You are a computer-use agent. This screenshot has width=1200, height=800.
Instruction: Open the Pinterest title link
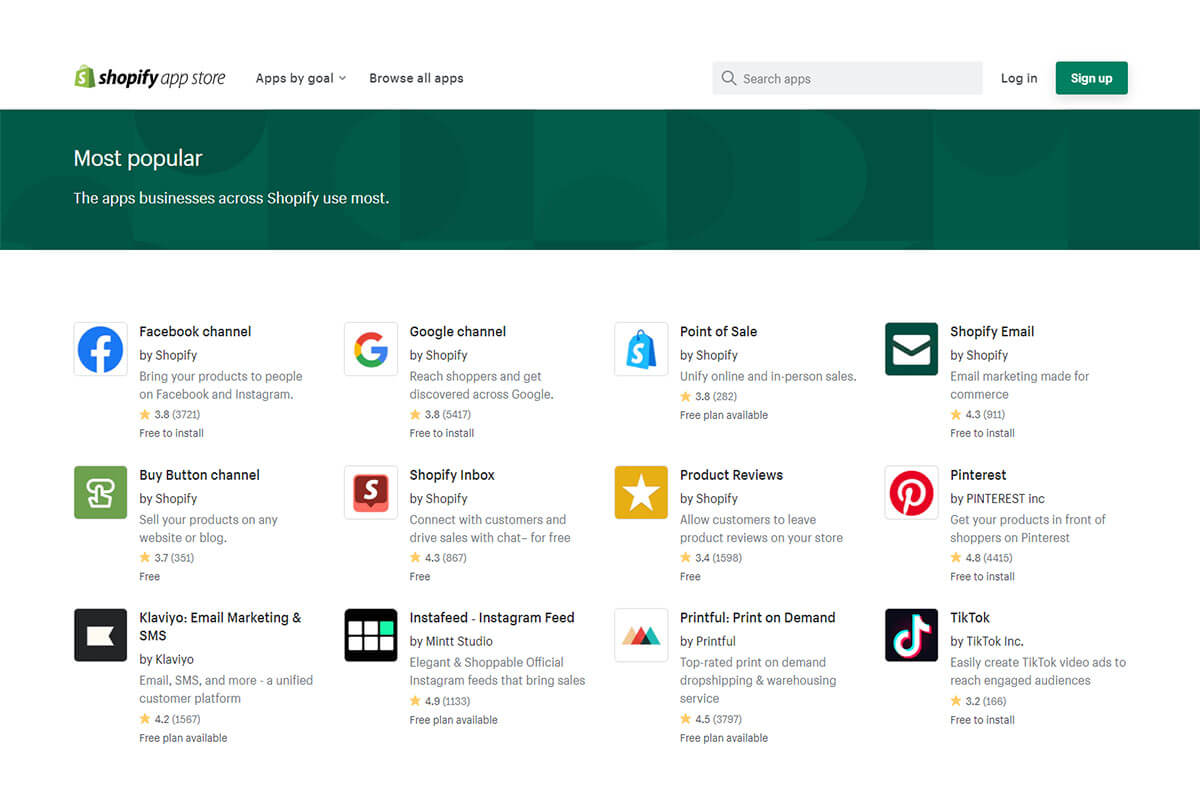pos(978,474)
